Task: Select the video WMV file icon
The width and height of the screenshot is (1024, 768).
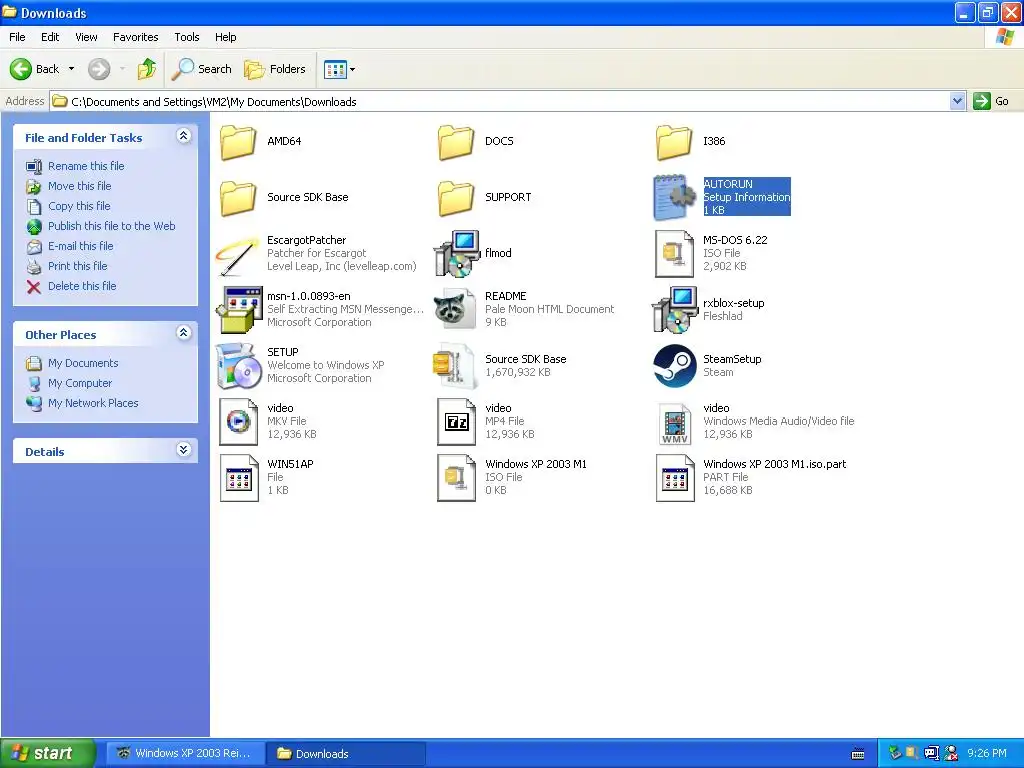Action: pyautogui.click(x=675, y=423)
